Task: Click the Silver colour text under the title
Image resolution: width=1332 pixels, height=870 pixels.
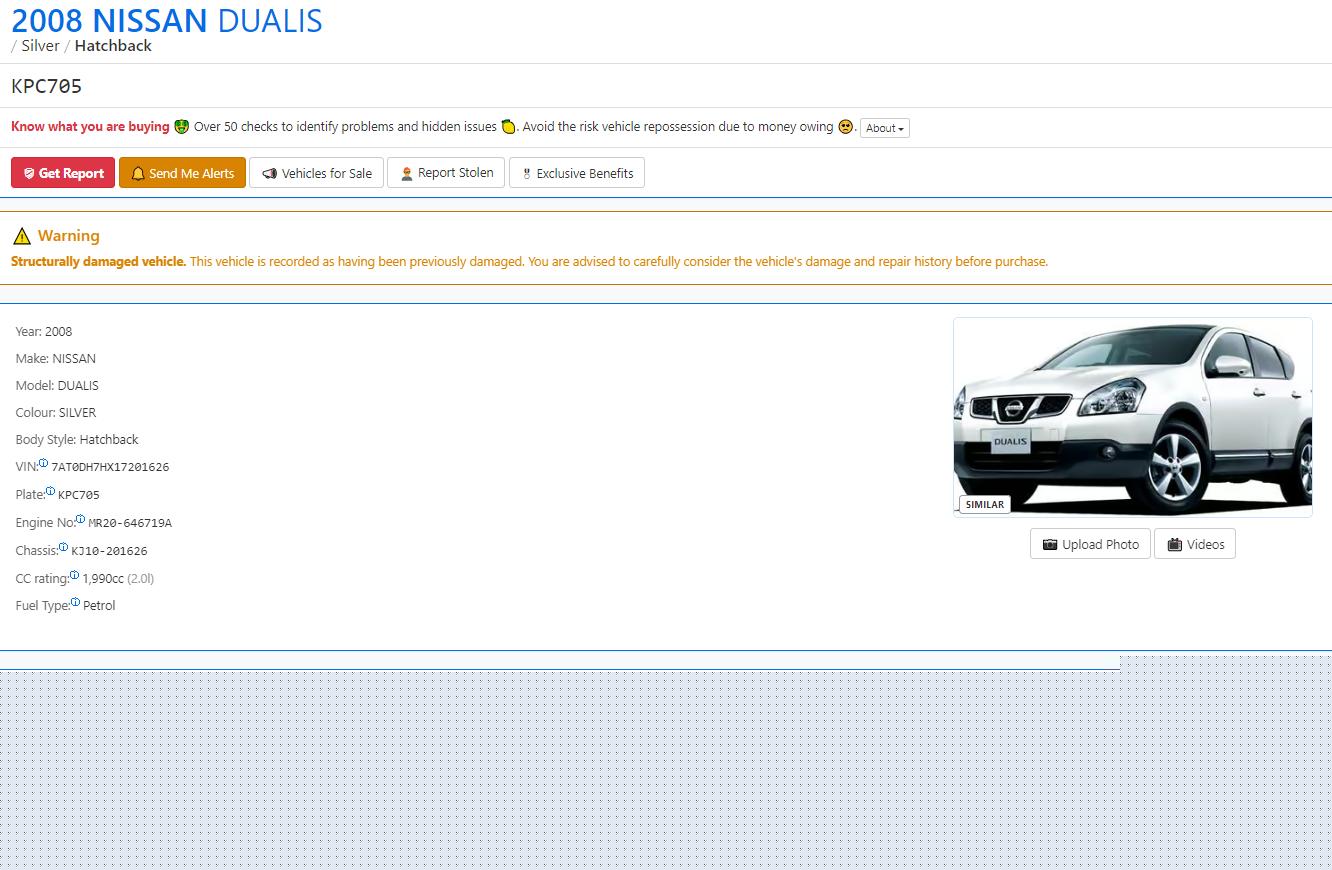Action: (x=41, y=46)
